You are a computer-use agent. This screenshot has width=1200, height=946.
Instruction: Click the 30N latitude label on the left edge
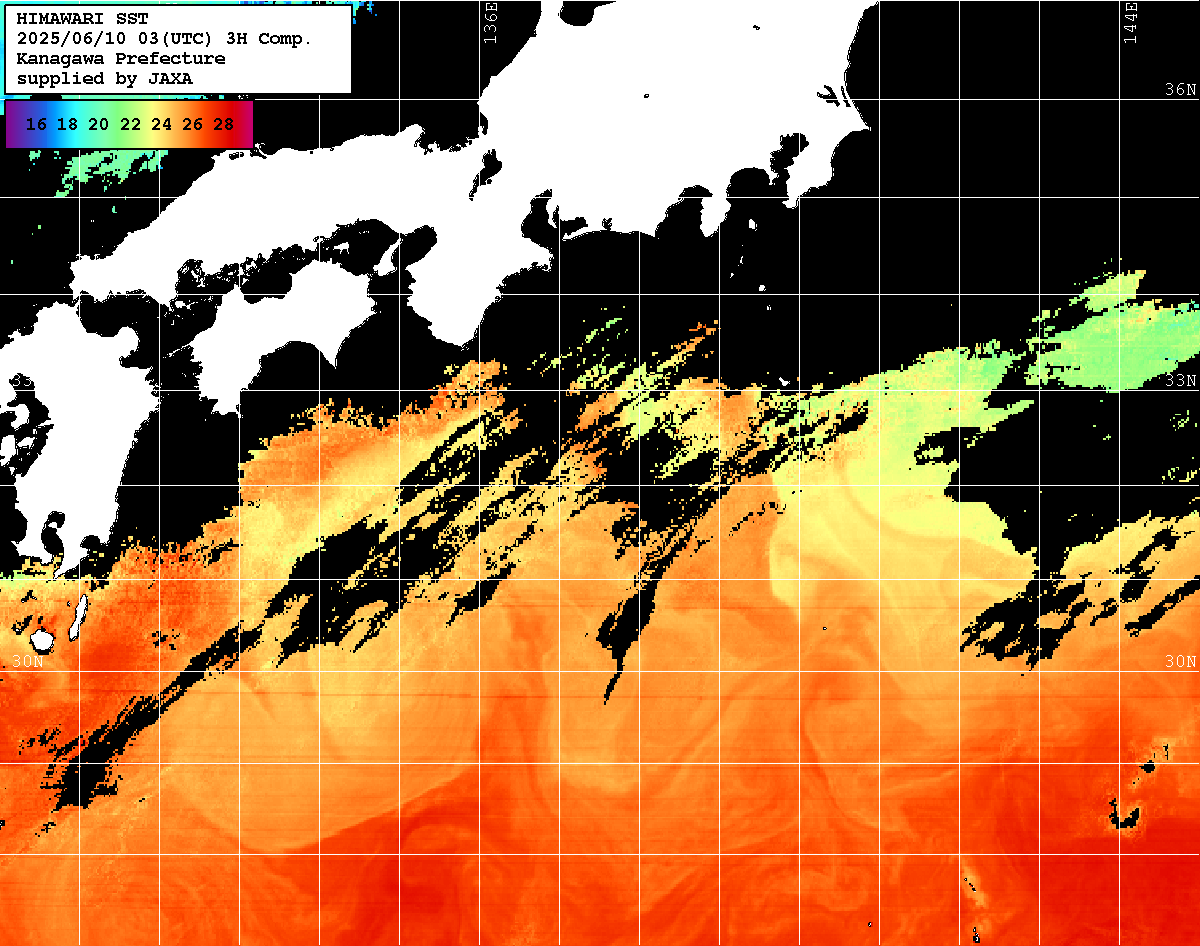click(27, 661)
